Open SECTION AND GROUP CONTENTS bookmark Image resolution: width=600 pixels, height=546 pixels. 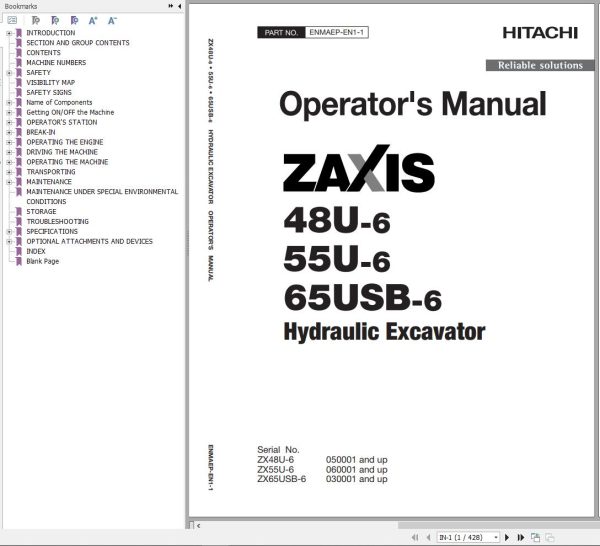pyautogui.click(x=78, y=43)
